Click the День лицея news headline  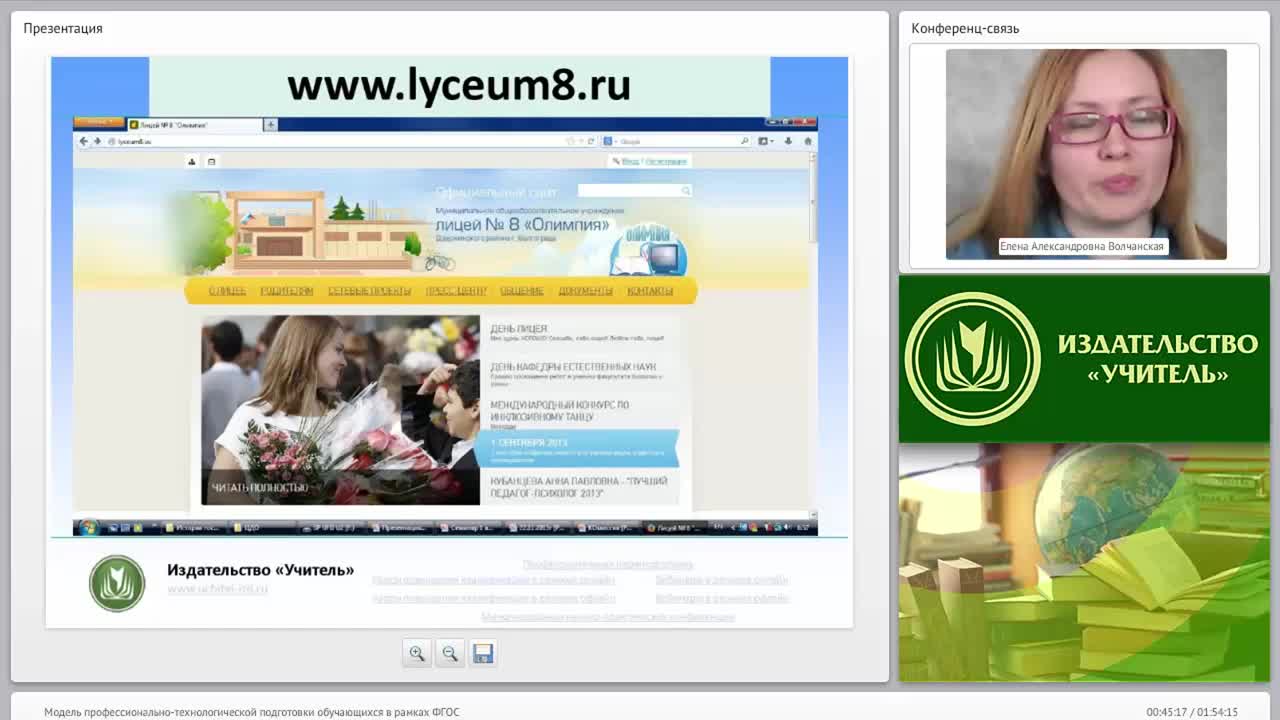click(x=519, y=329)
